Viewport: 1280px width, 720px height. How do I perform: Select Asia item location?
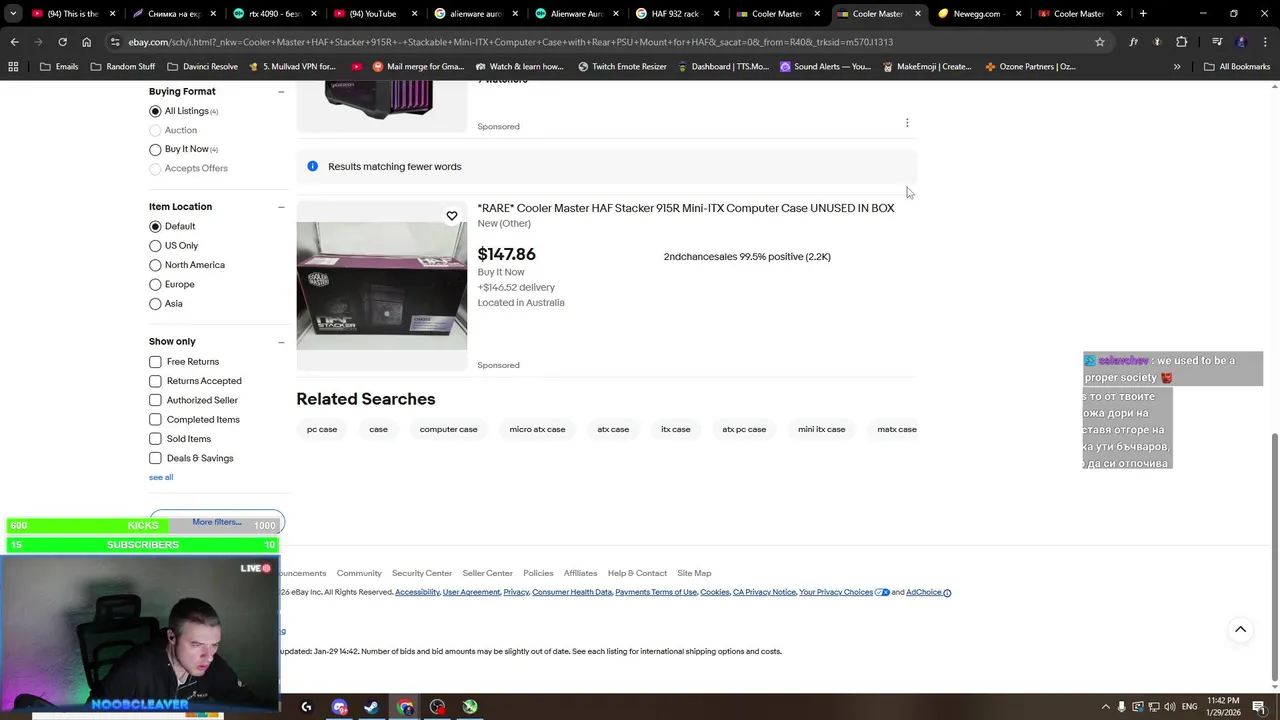click(x=155, y=304)
